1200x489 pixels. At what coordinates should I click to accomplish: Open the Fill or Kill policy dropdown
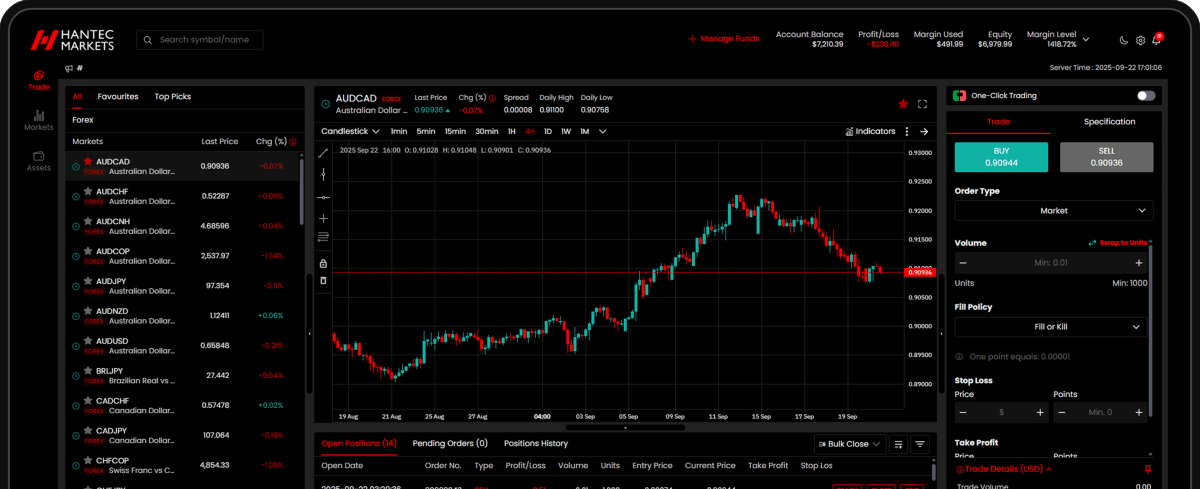(x=1051, y=327)
